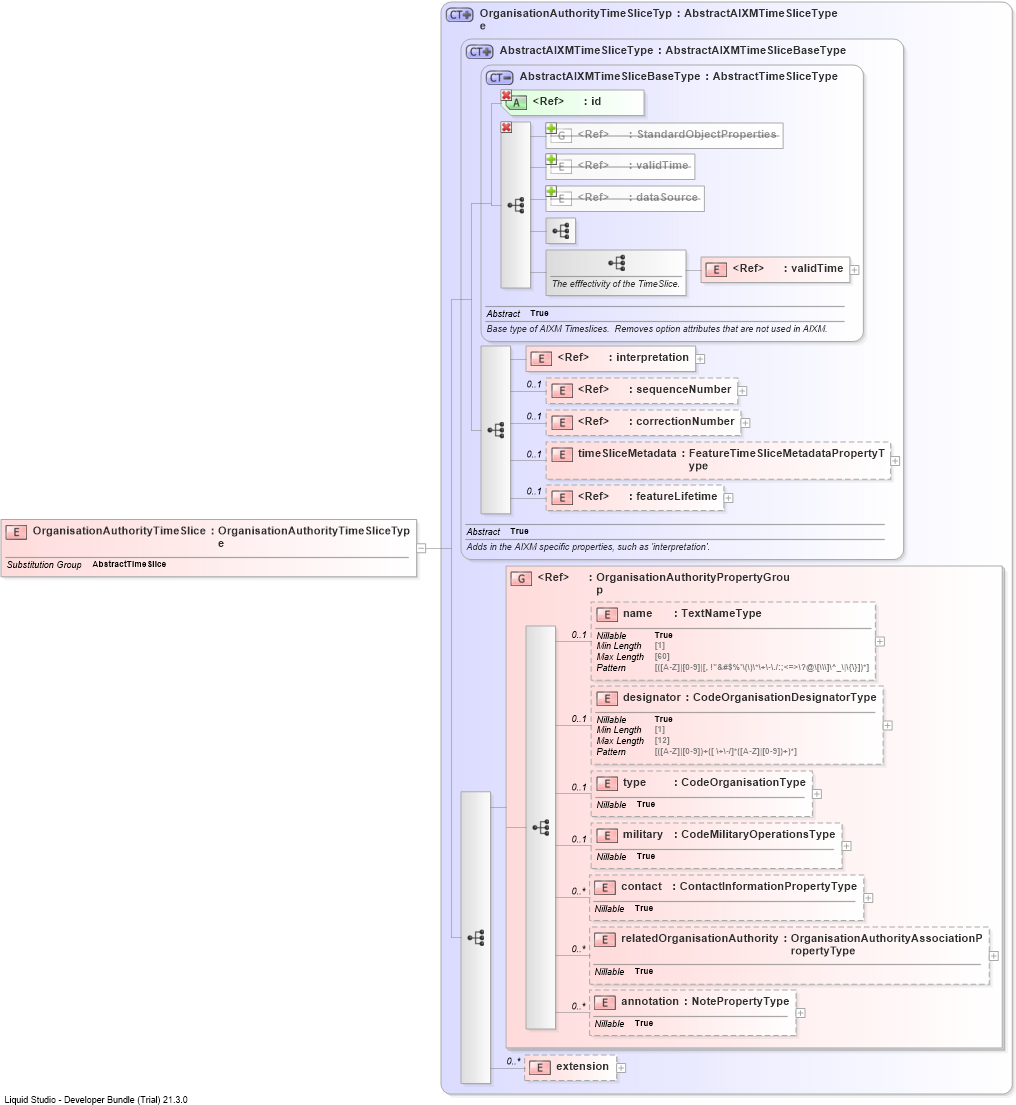Click the E icon of annotation element
This screenshot has width=1016, height=1105.
point(605,1003)
